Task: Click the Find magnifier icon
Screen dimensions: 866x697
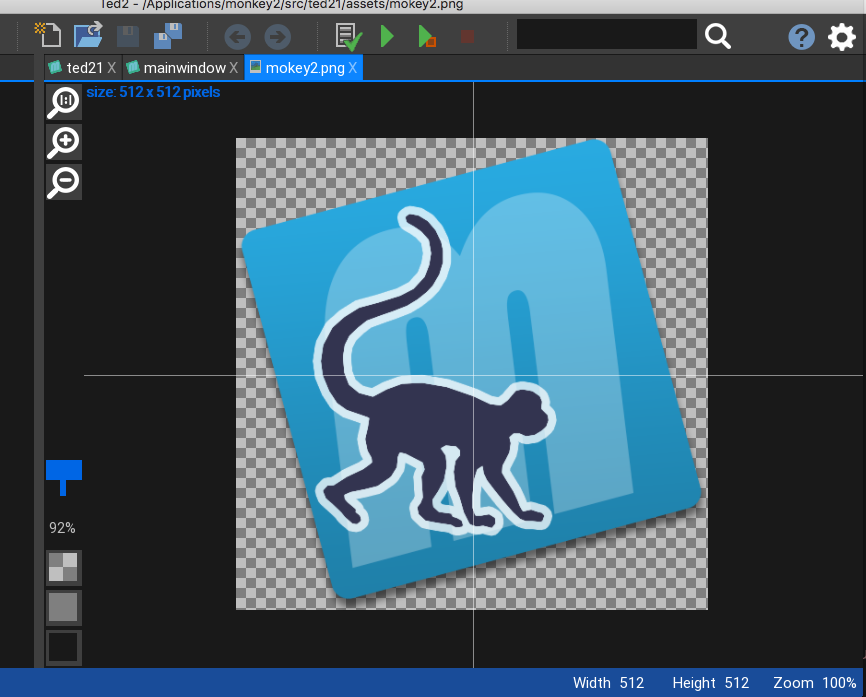Action: point(718,36)
